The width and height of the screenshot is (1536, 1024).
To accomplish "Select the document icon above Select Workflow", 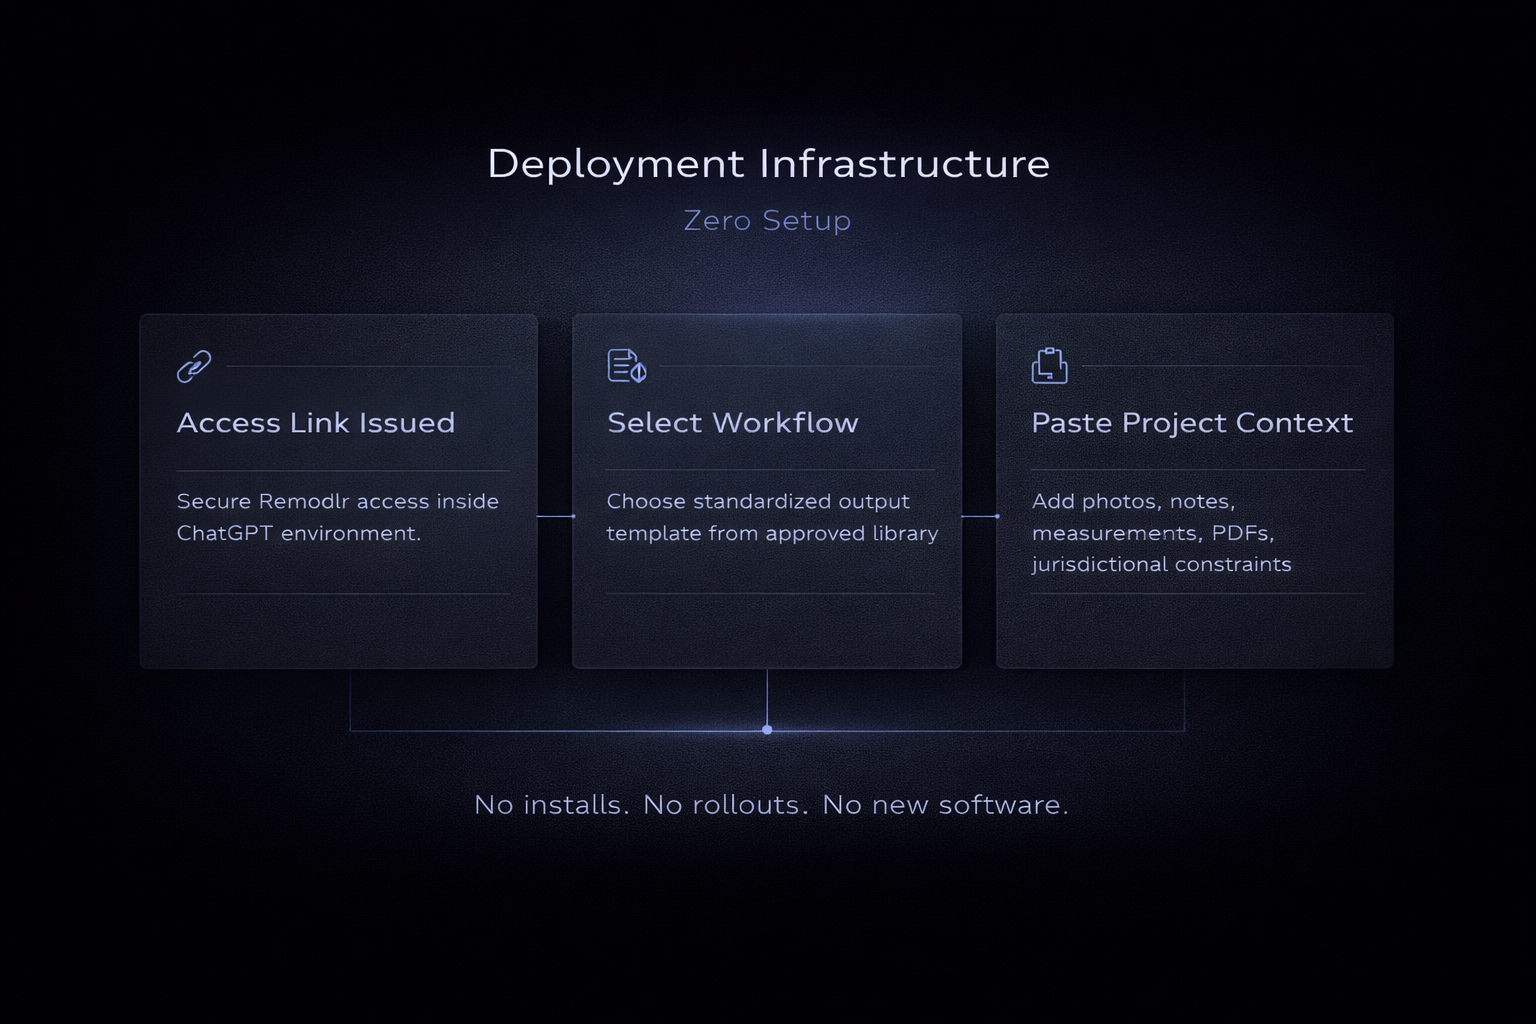I will pos(622,366).
